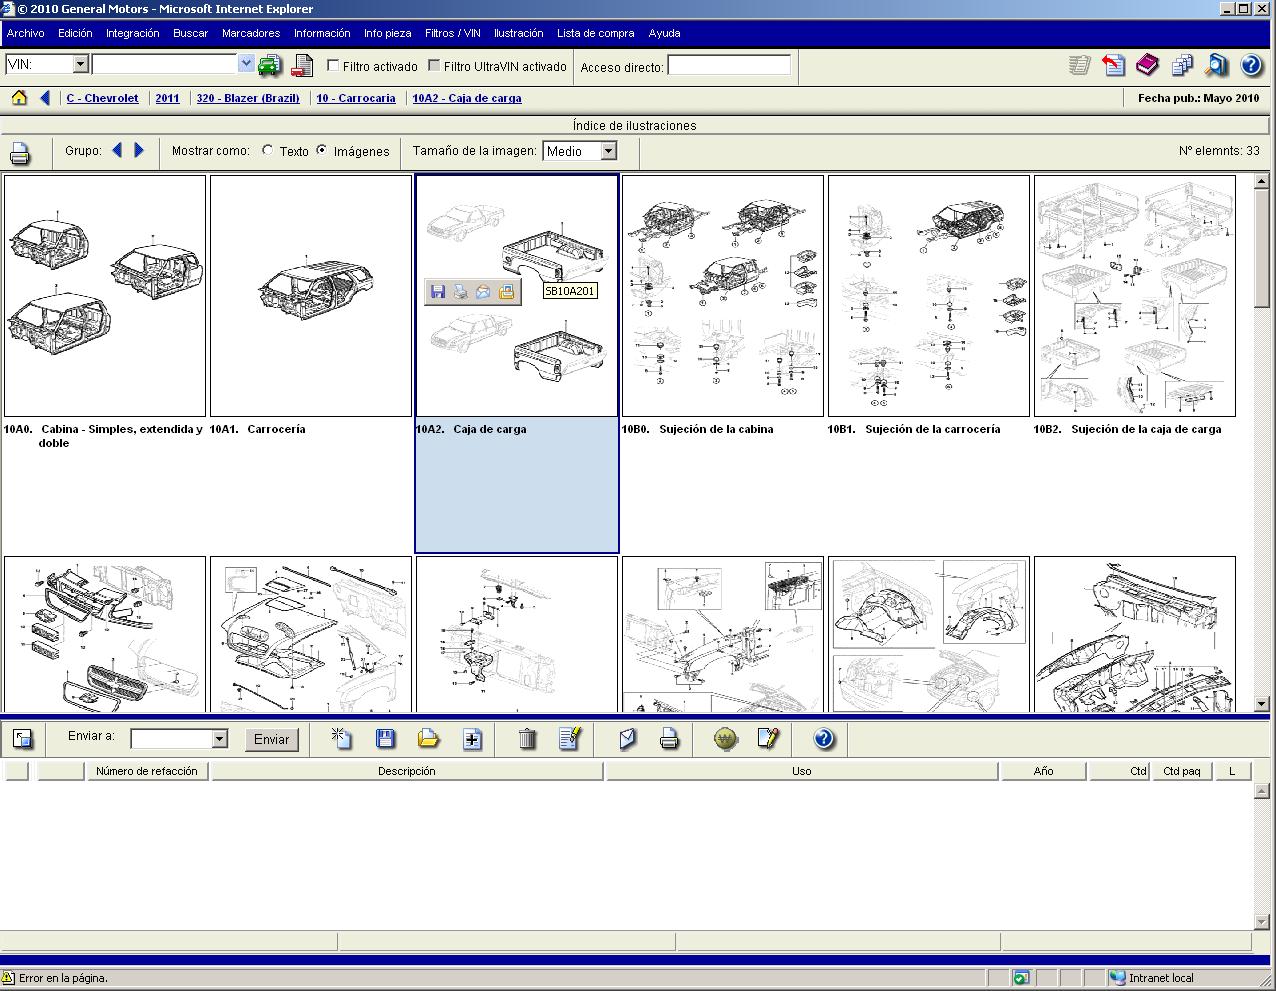Open the Archivo menu
The image size is (1276, 991).
tap(26, 33)
